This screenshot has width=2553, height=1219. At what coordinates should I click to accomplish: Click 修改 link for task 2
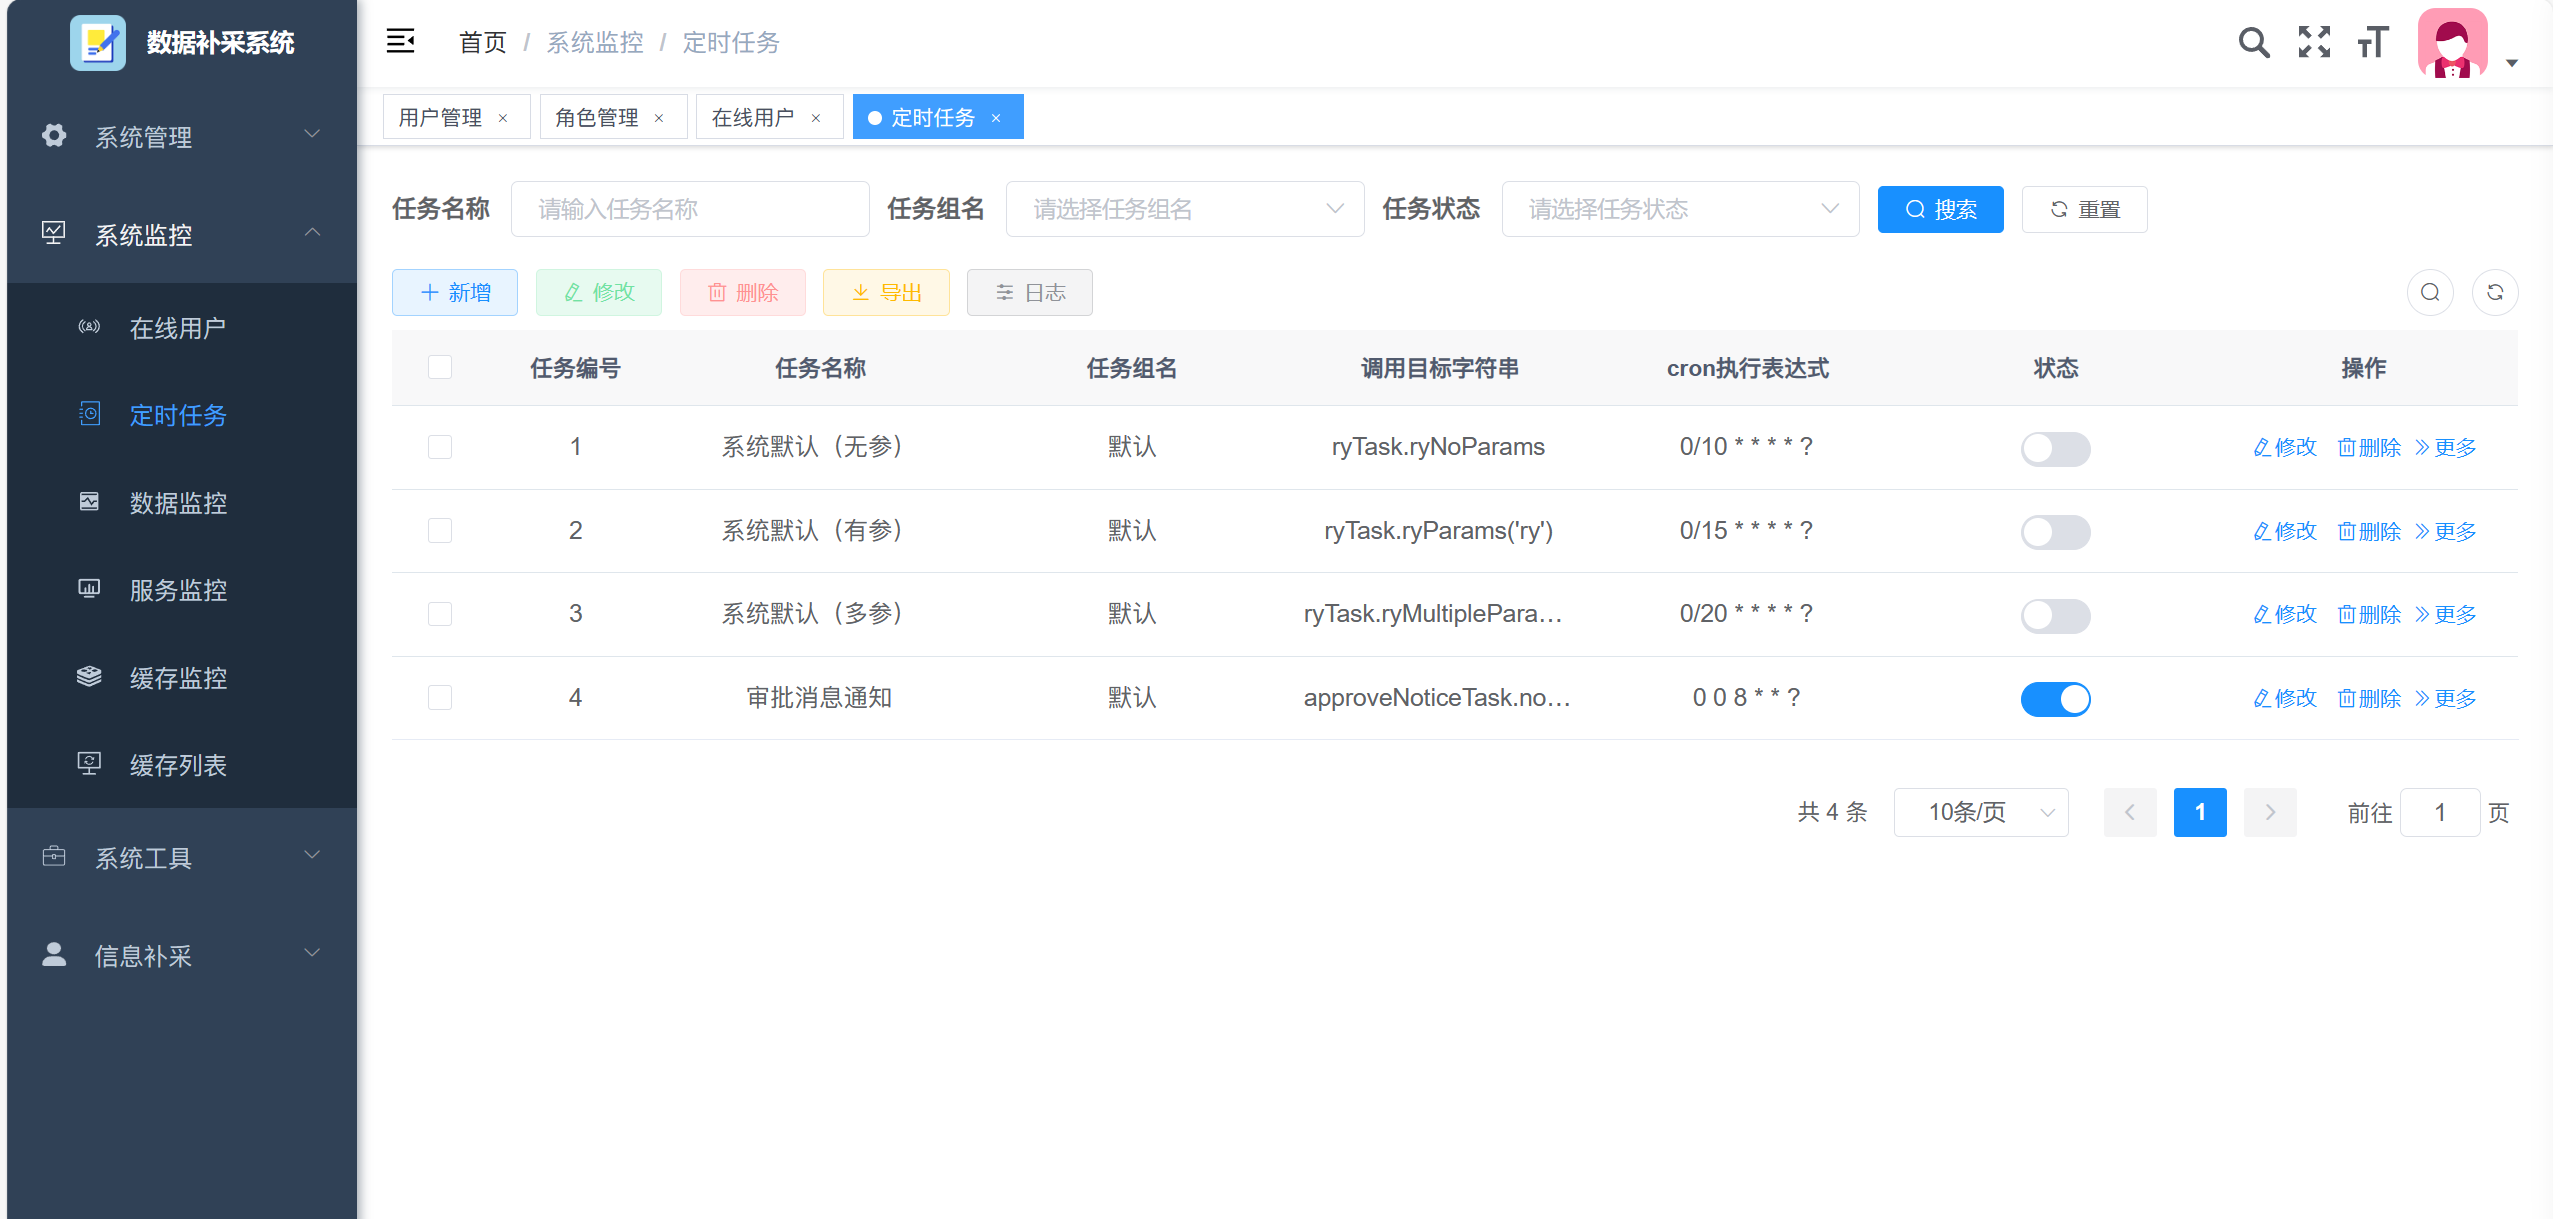pos(2285,531)
